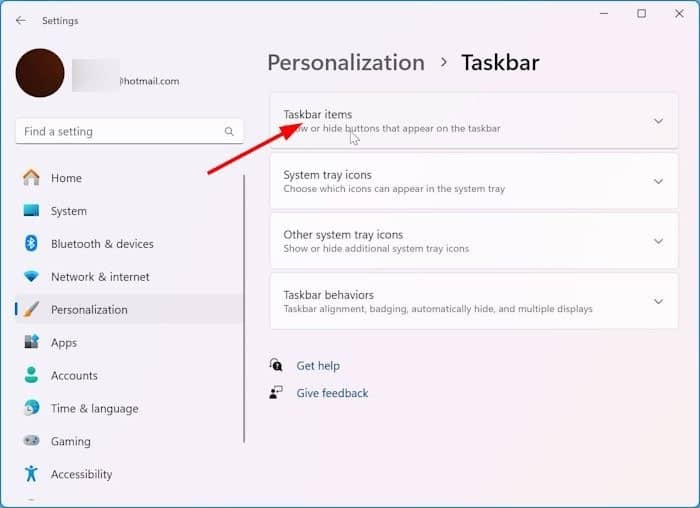Open Other system tray icons section
700x508 pixels.
pos(474,241)
